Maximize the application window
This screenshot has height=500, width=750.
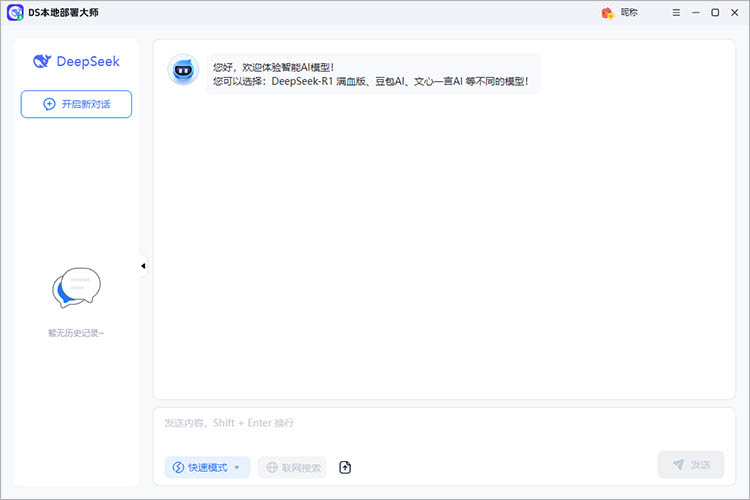pyautogui.click(x=715, y=12)
